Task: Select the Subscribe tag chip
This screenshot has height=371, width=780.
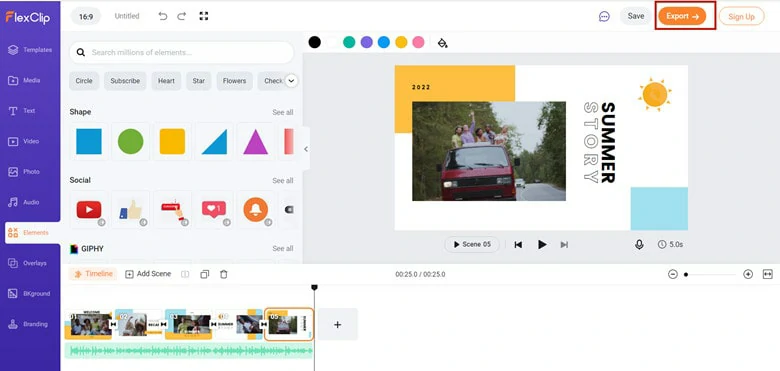Action: [x=125, y=81]
